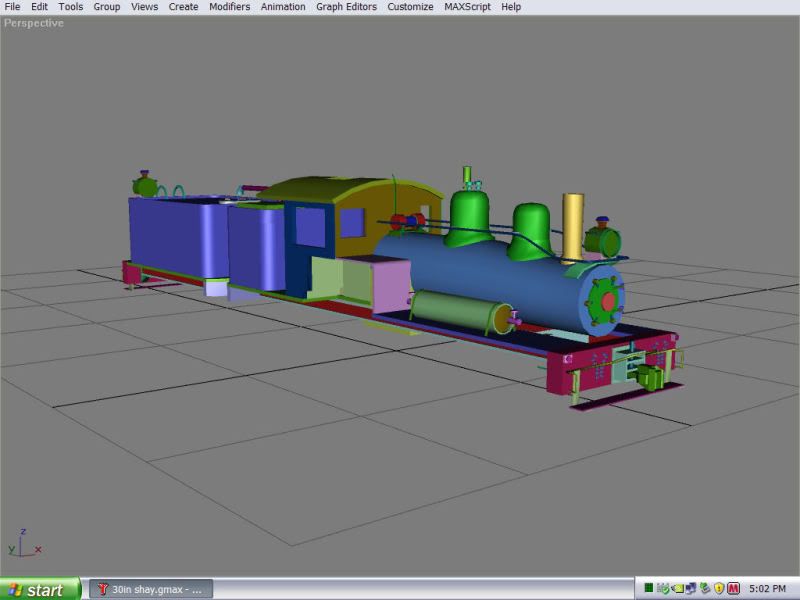Viewport: 800px width, 600px height.
Task: Open the File menu
Action: (x=12, y=7)
